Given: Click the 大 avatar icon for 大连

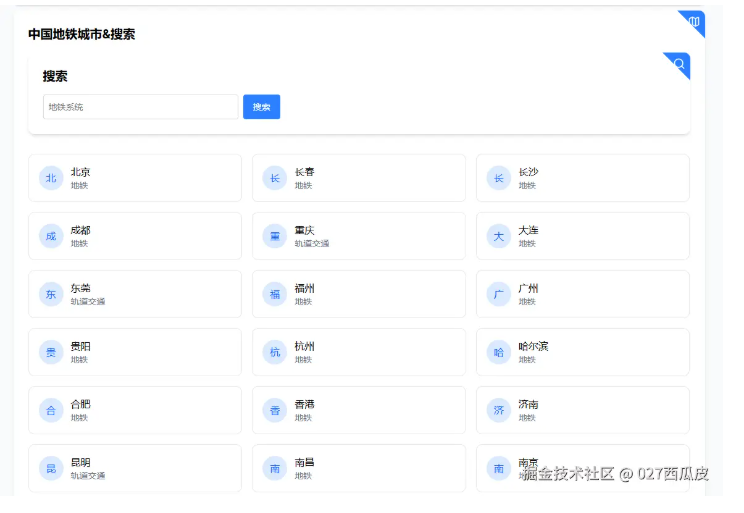Looking at the screenshot, I should 499,236.
